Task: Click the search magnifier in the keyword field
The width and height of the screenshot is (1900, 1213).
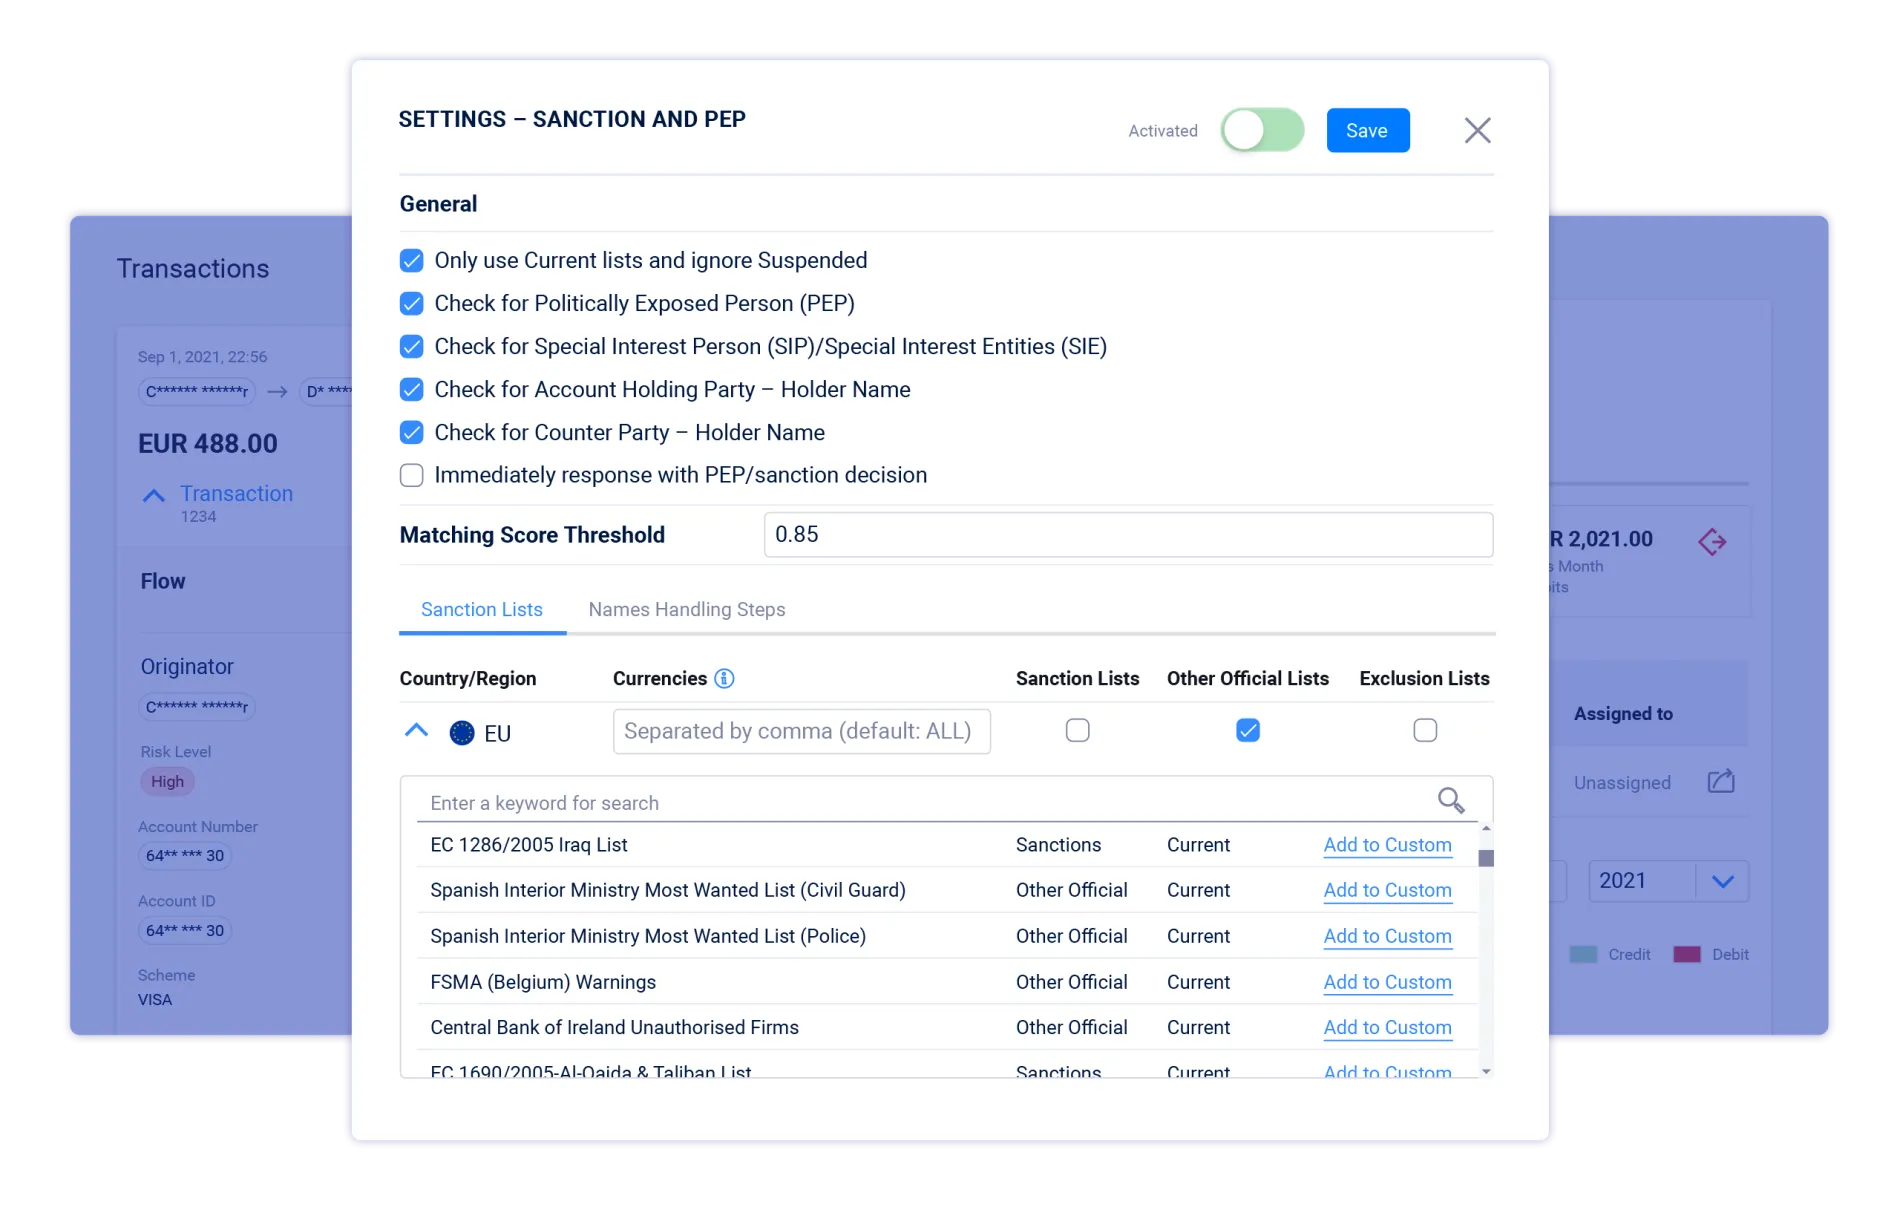Action: pos(1451,801)
